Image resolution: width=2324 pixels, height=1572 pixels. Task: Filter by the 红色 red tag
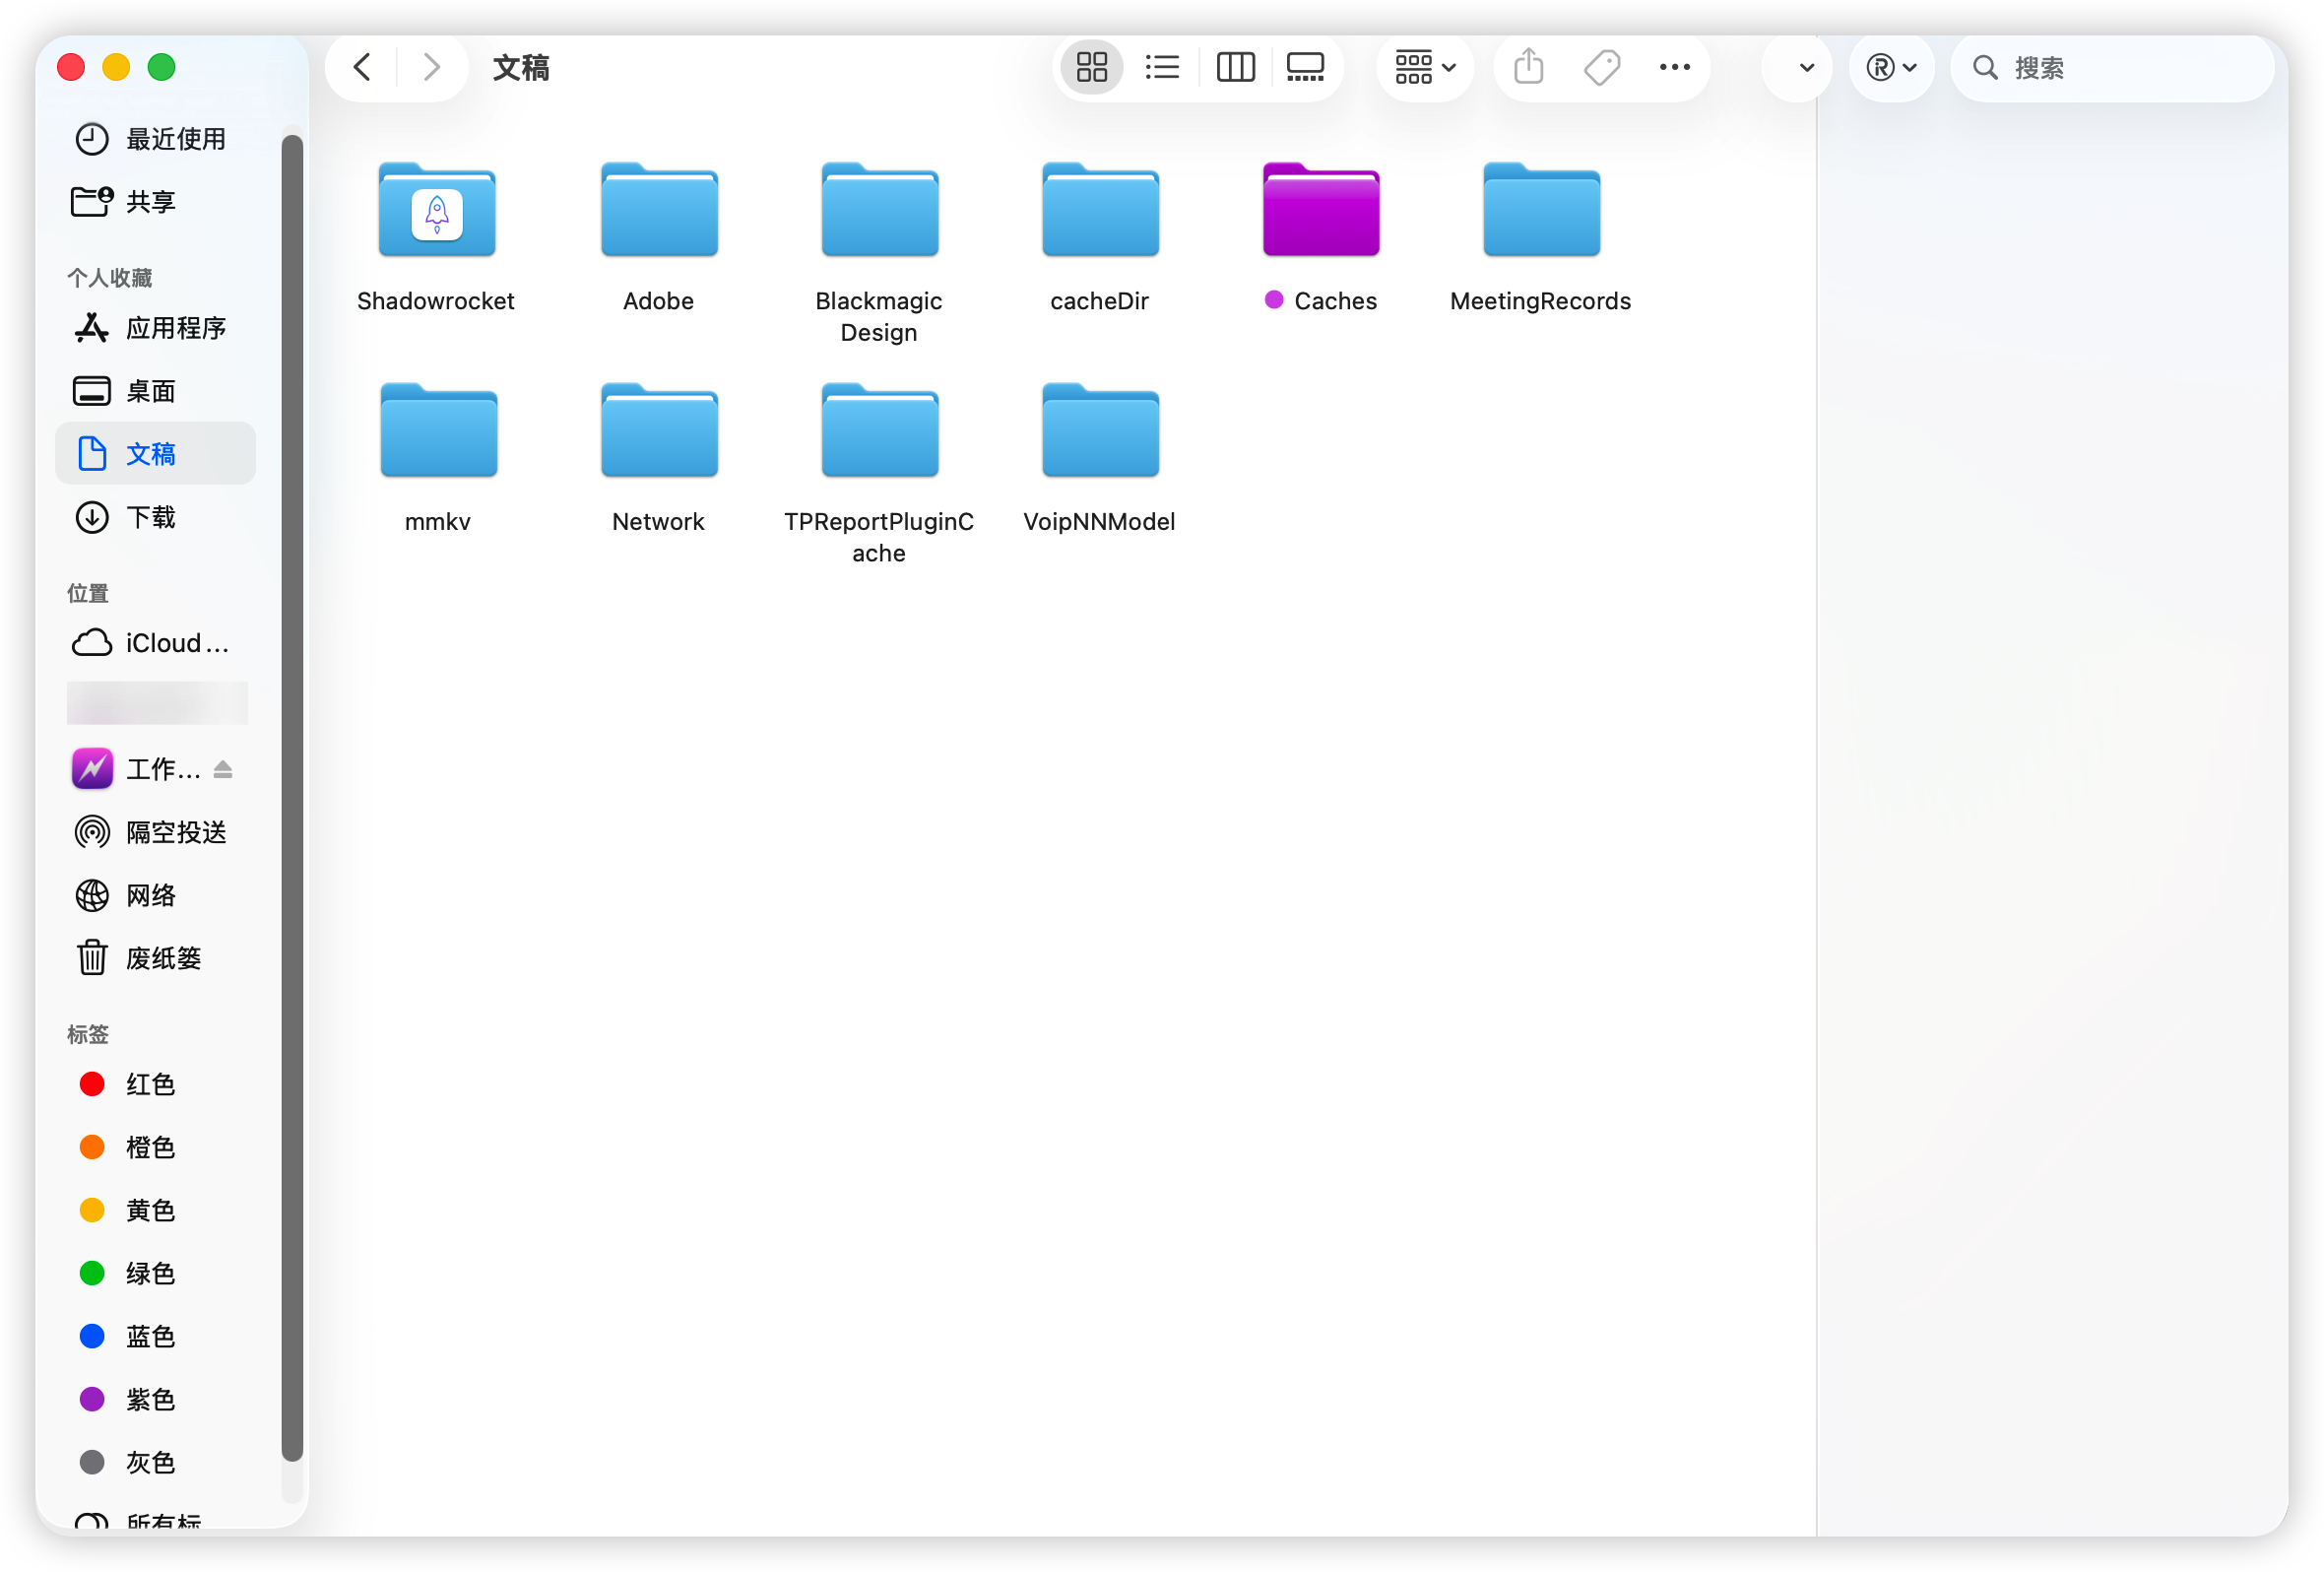(x=150, y=1084)
